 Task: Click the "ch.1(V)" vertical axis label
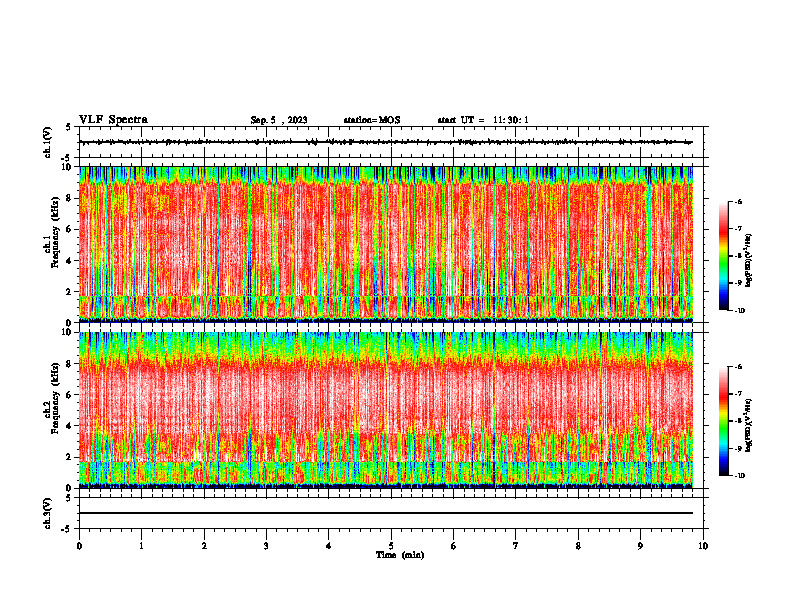point(48,142)
